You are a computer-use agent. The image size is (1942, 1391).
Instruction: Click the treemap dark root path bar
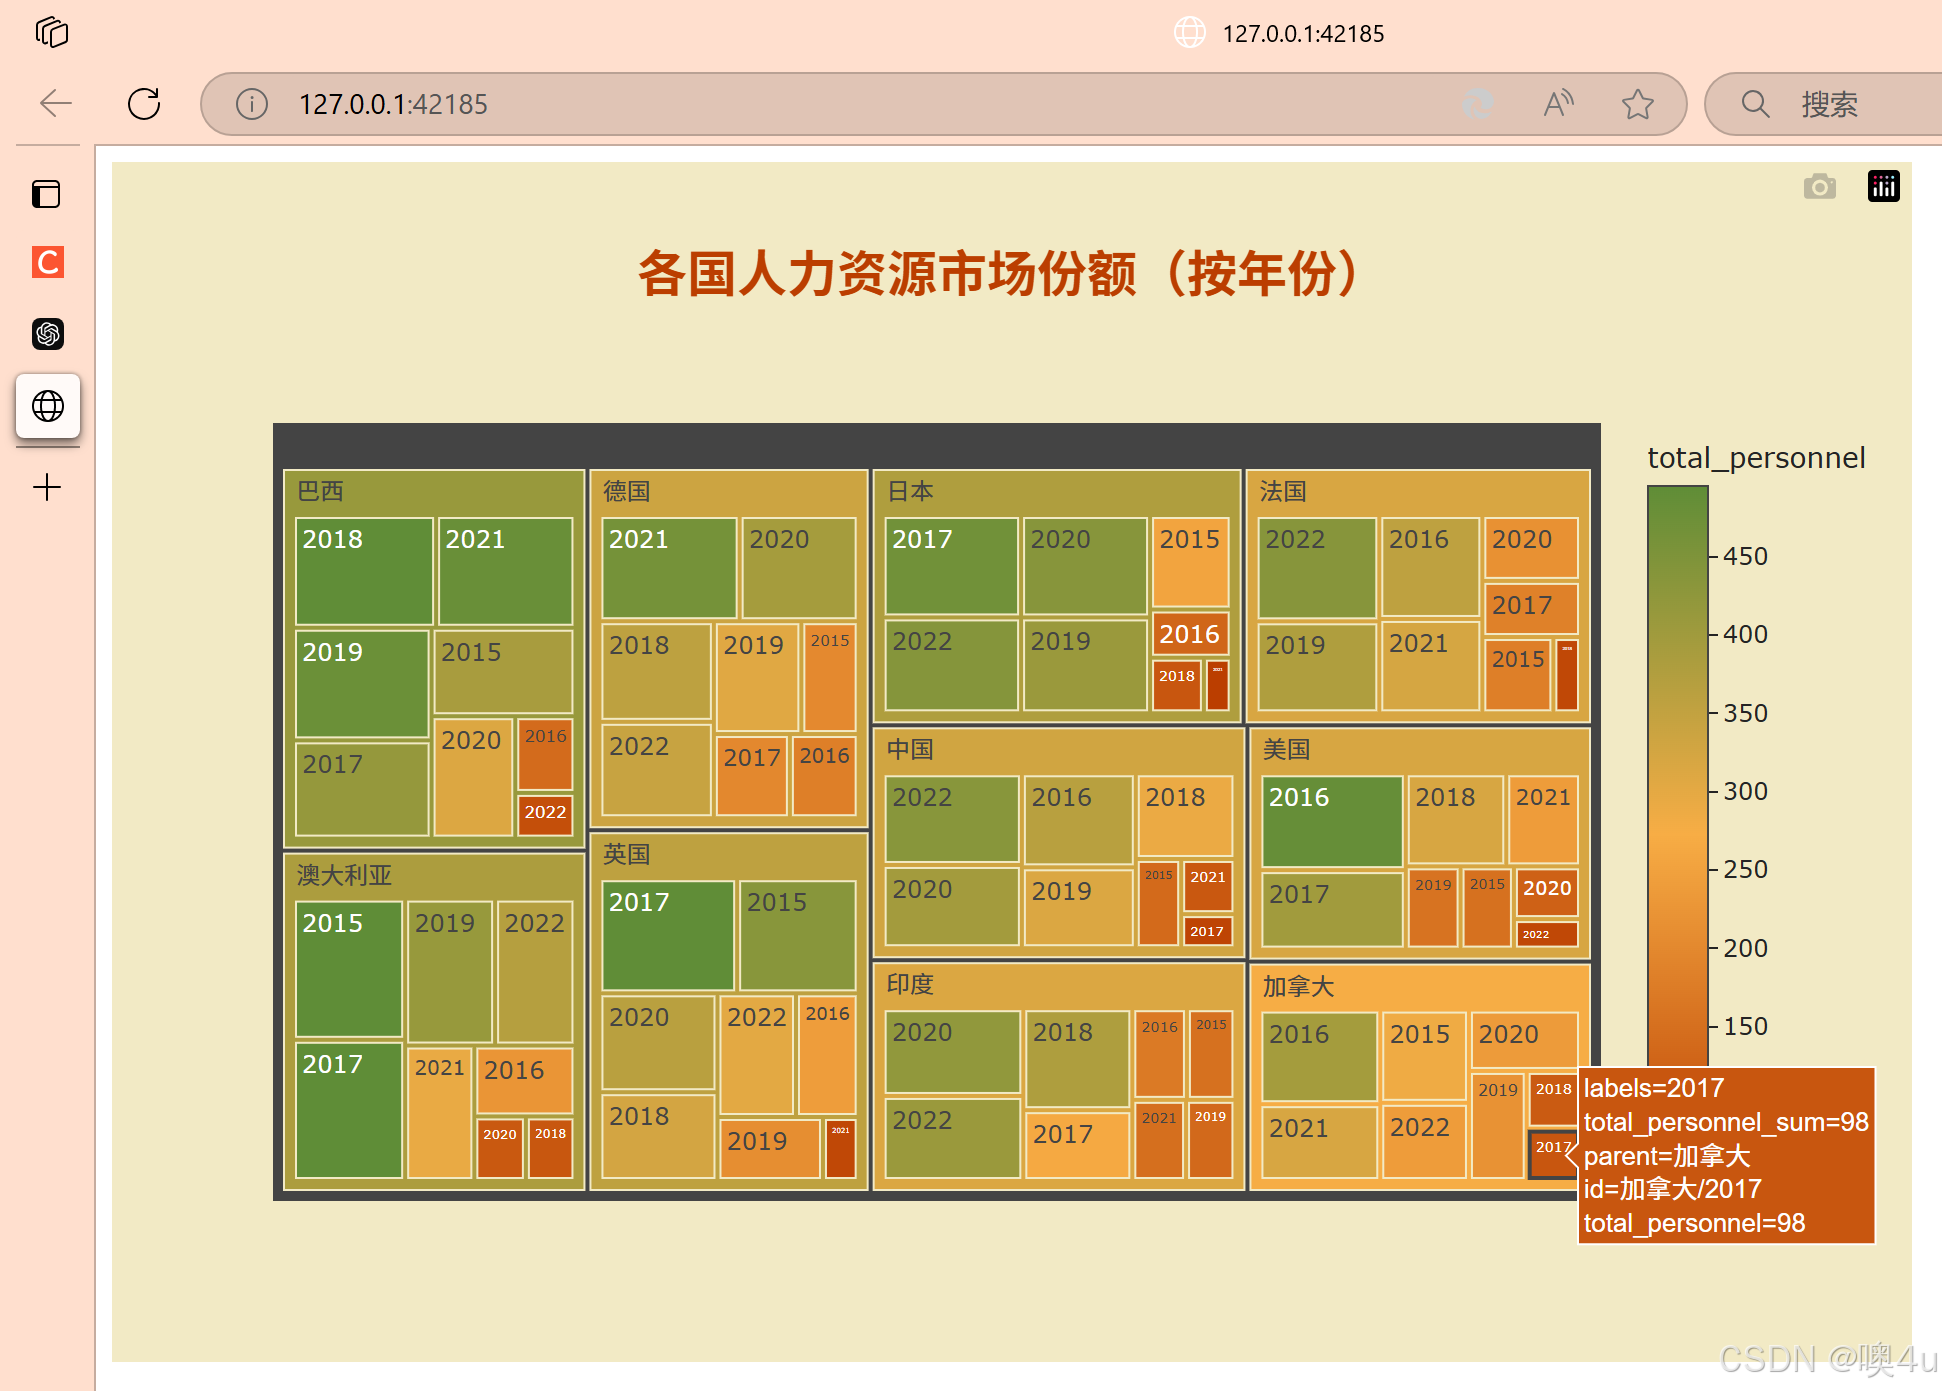coord(936,445)
